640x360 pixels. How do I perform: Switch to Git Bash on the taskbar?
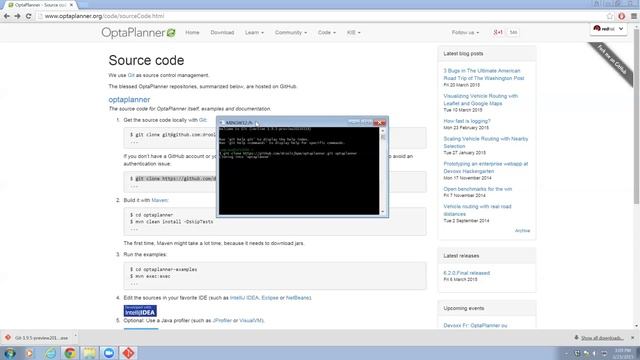click(128, 353)
